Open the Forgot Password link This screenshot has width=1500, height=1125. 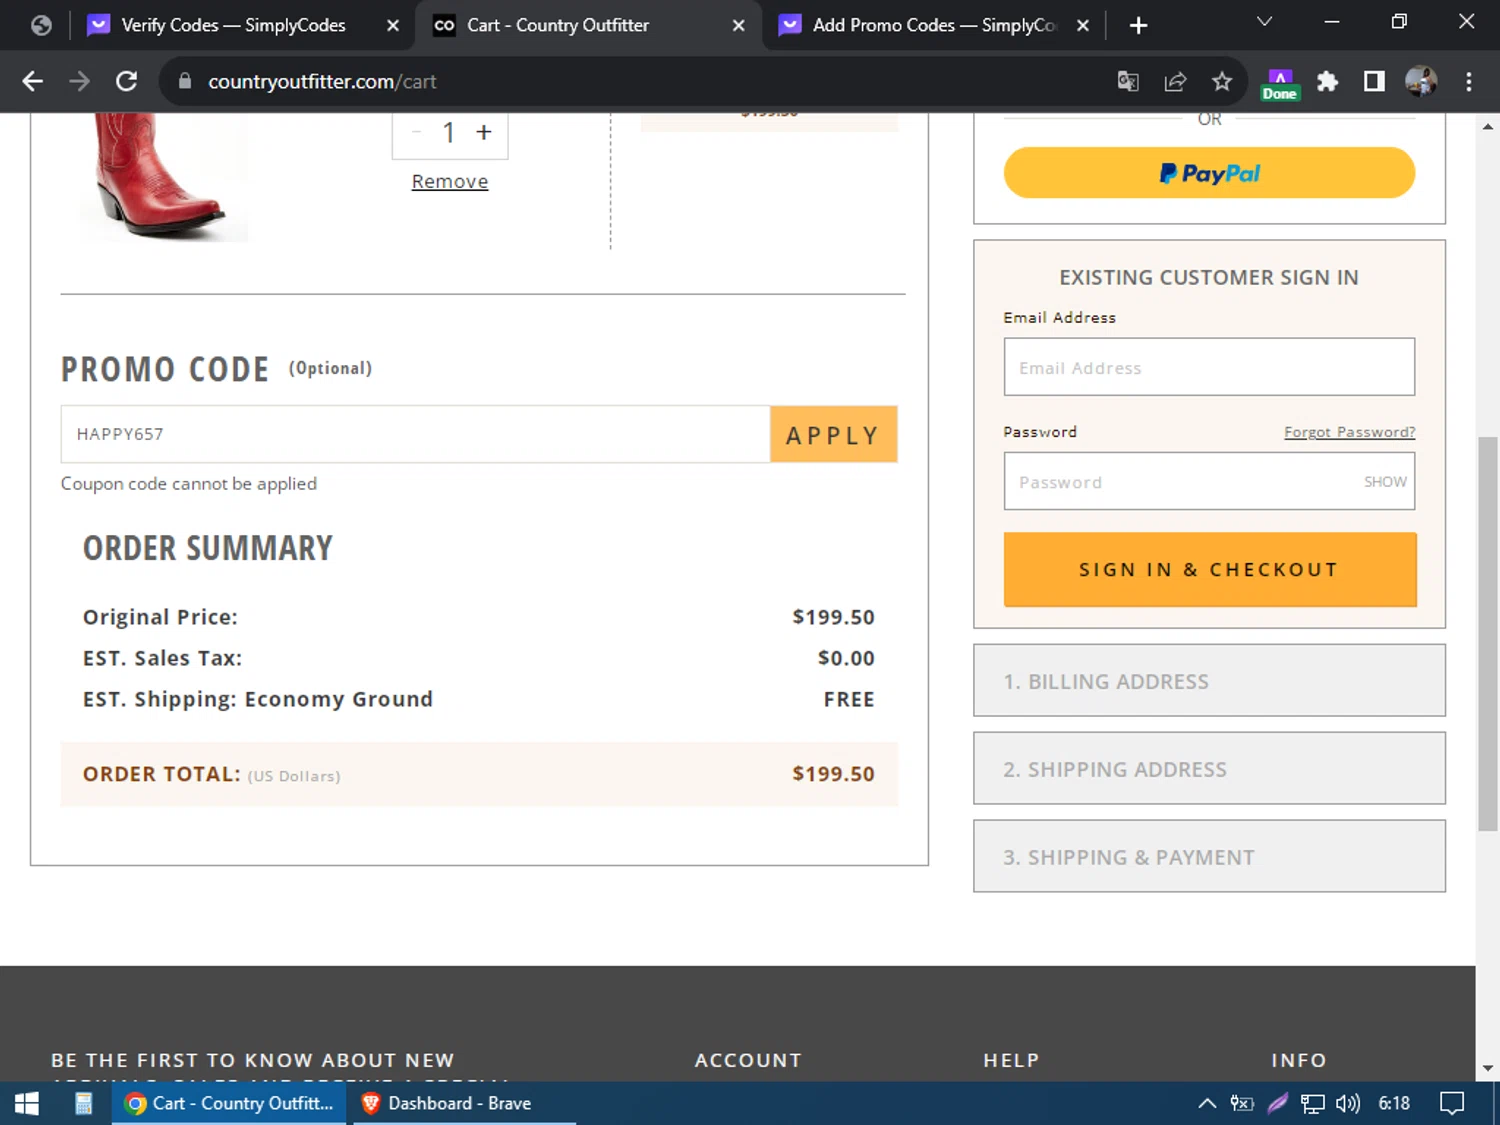coord(1349,432)
